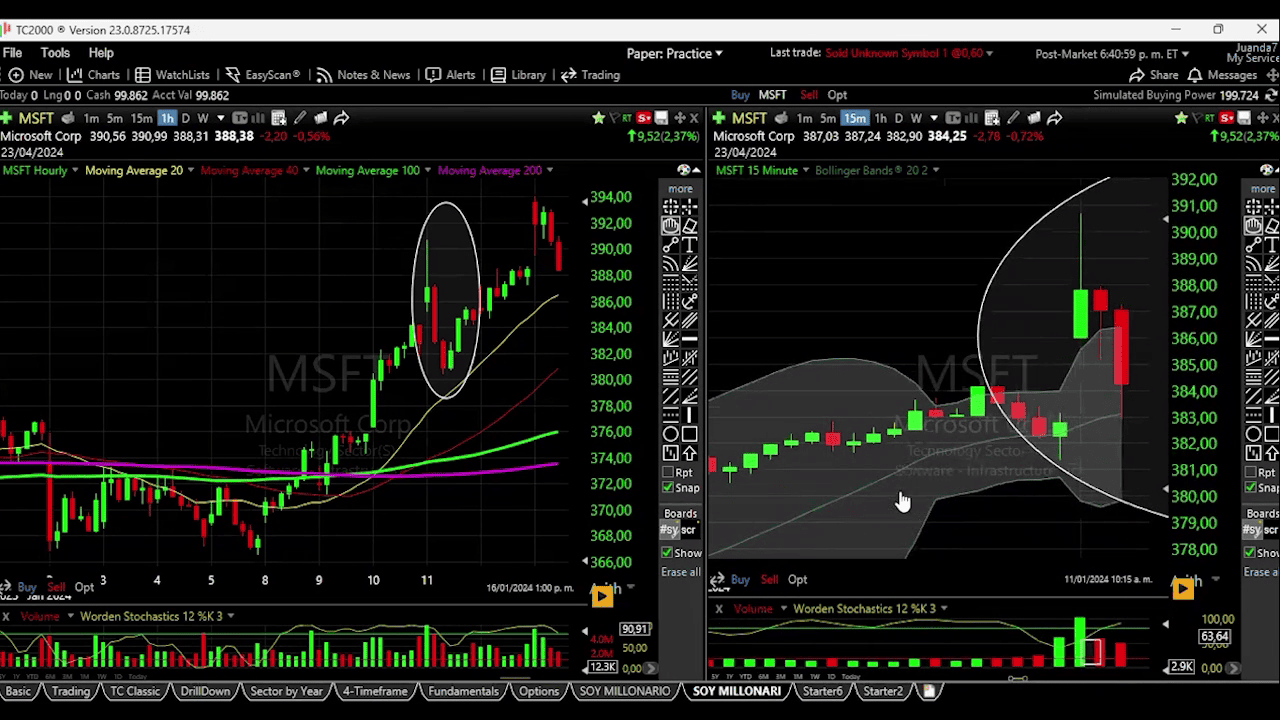Select the 5m timeframe on the right chart

pyautogui.click(x=828, y=118)
